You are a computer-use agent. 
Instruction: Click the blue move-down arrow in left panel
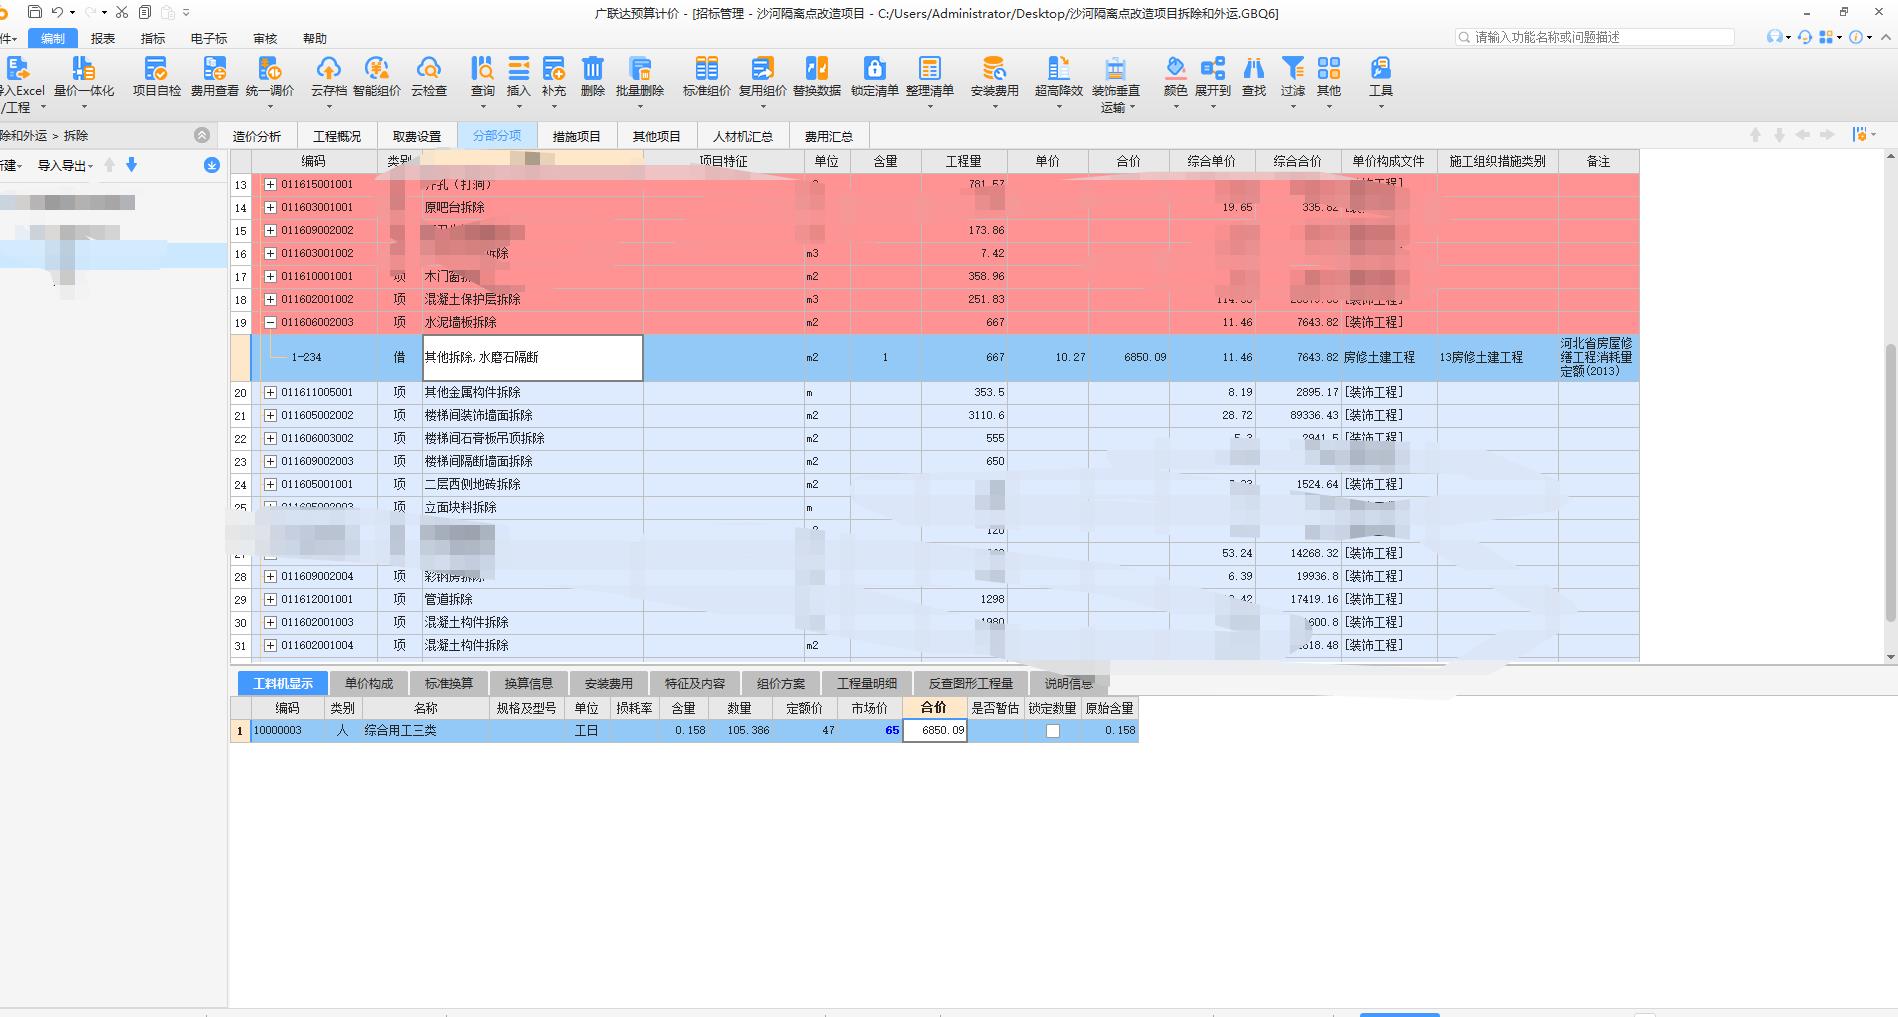[131, 165]
